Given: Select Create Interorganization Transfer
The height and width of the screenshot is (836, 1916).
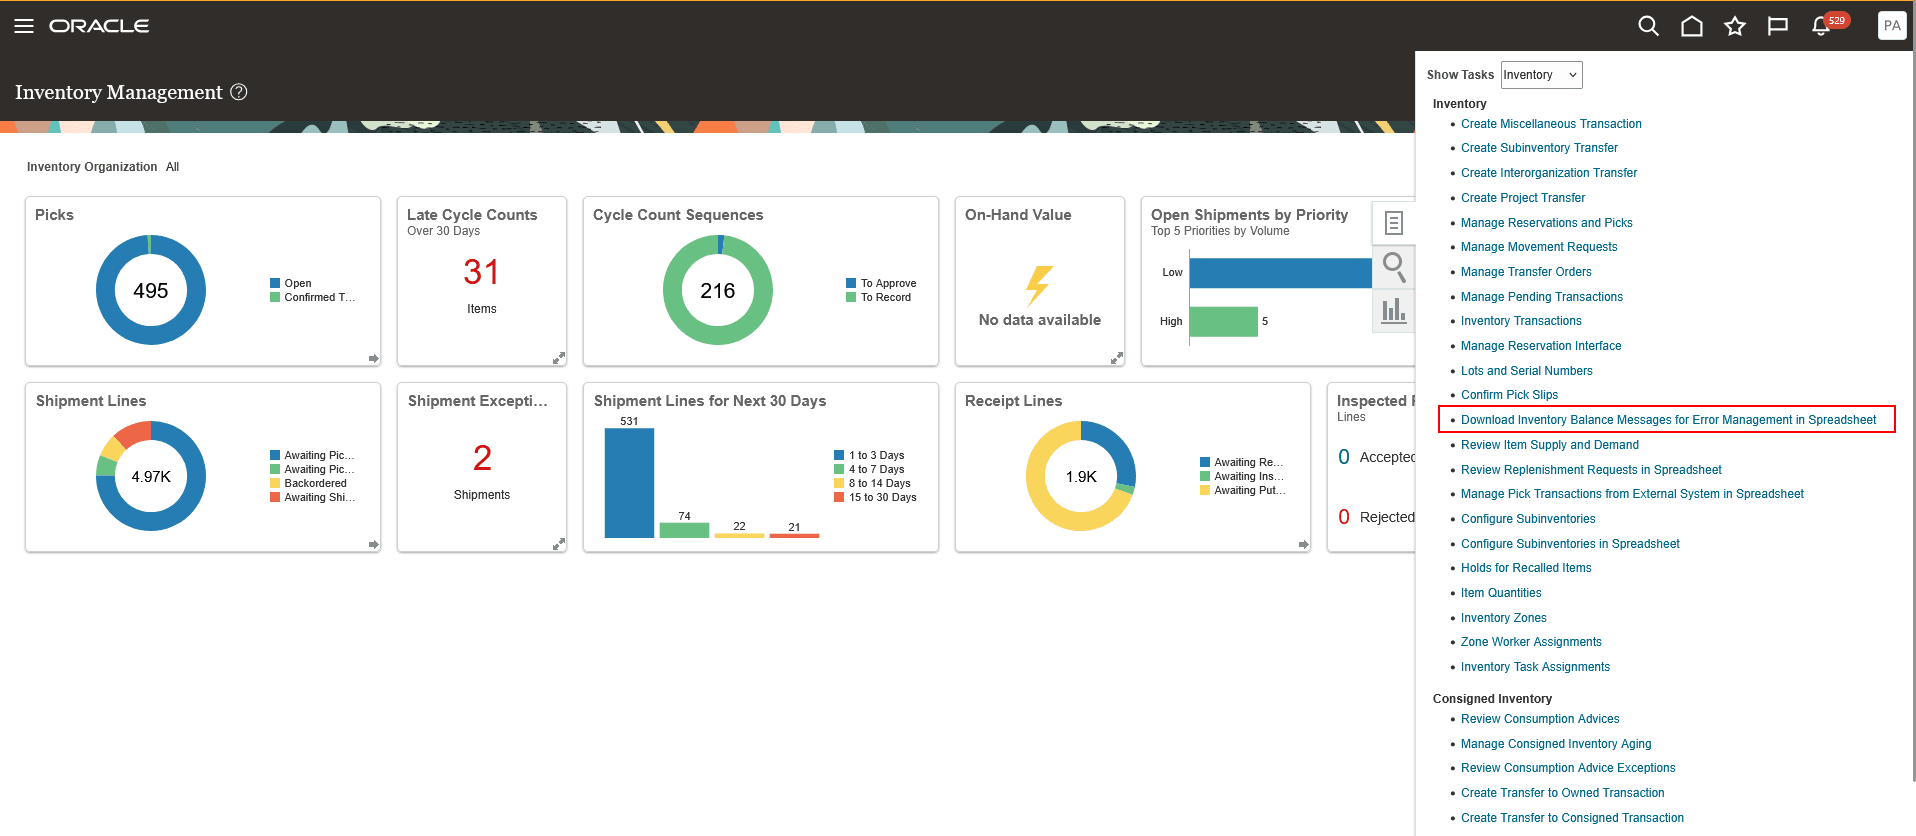Looking at the screenshot, I should pos(1549,173).
